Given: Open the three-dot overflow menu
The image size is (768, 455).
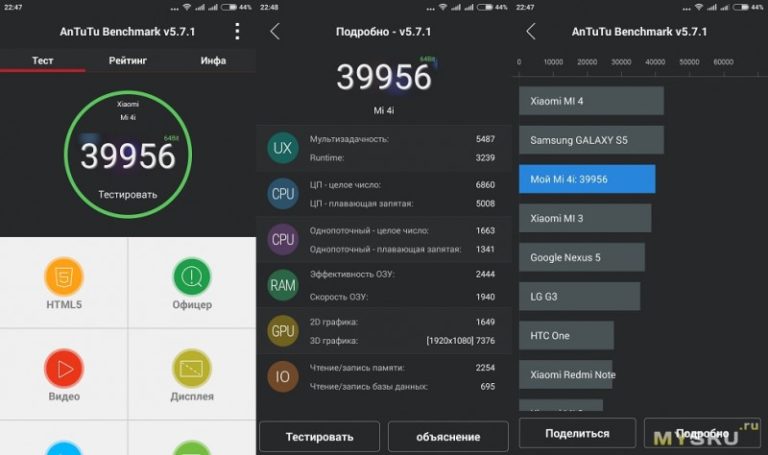Looking at the screenshot, I should point(237,31).
